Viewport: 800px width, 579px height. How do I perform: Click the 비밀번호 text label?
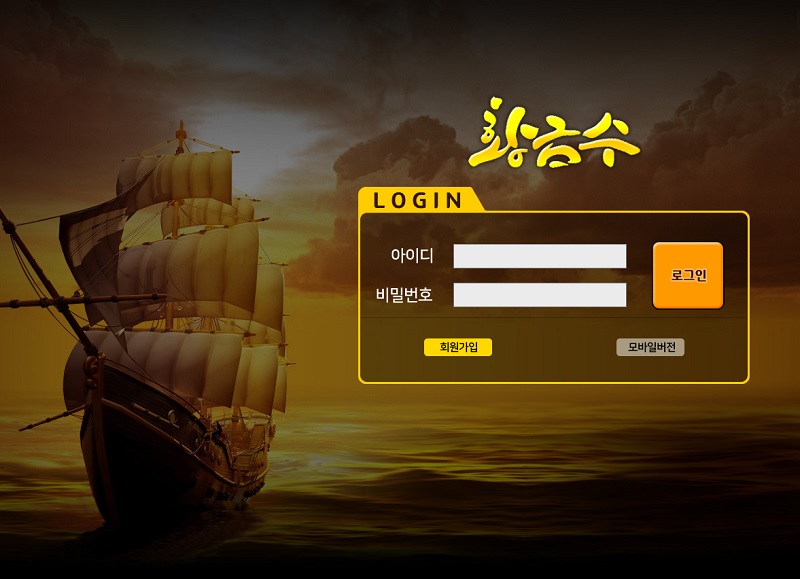coord(404,295)
